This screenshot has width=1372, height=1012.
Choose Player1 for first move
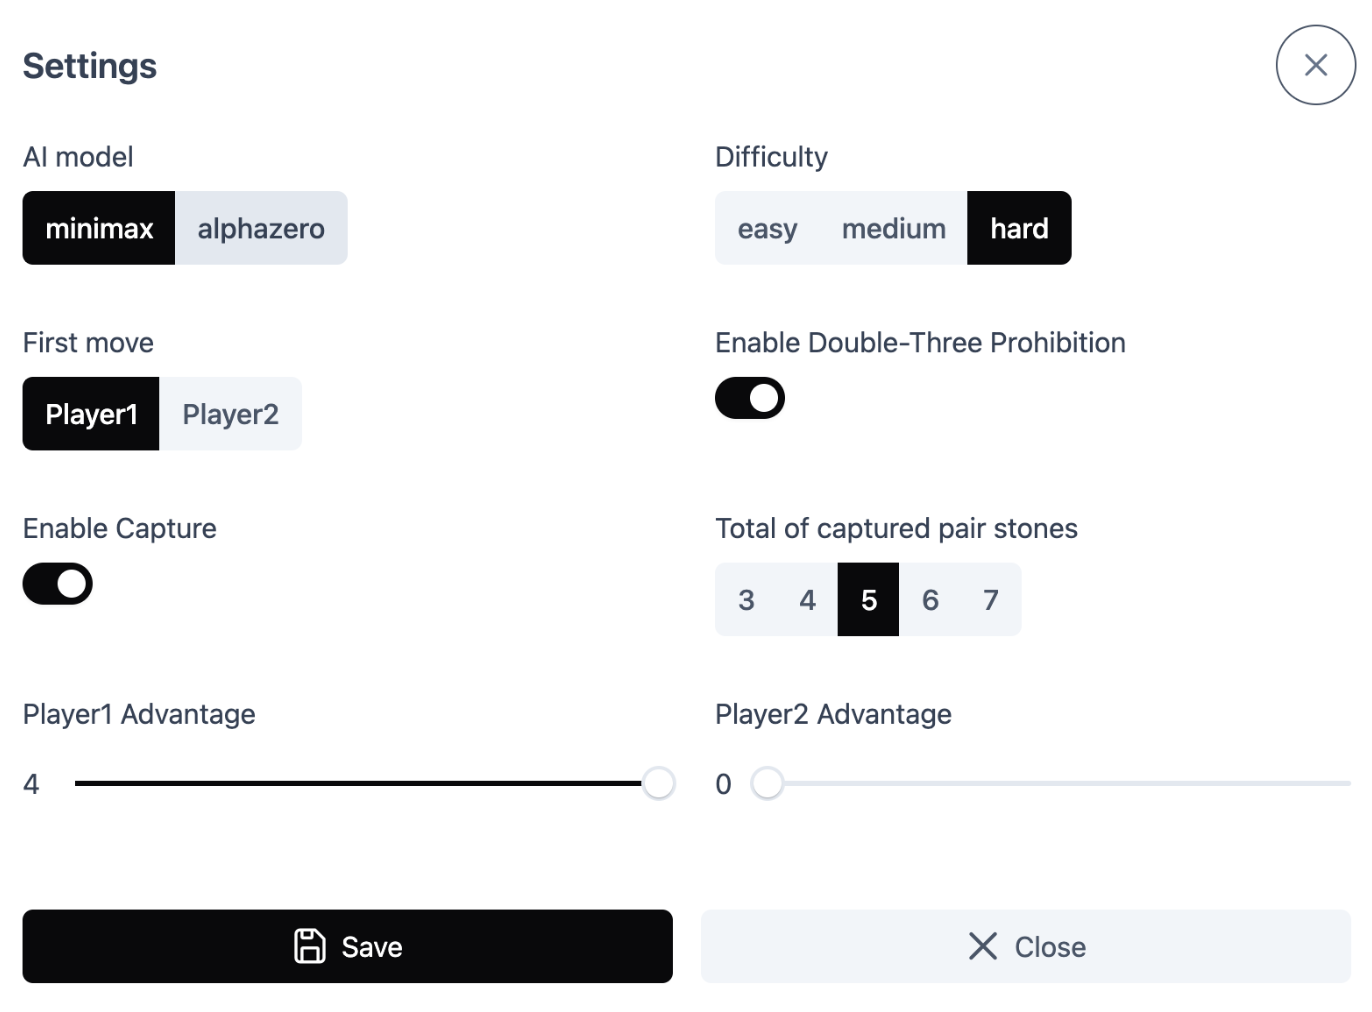point(91,414)
